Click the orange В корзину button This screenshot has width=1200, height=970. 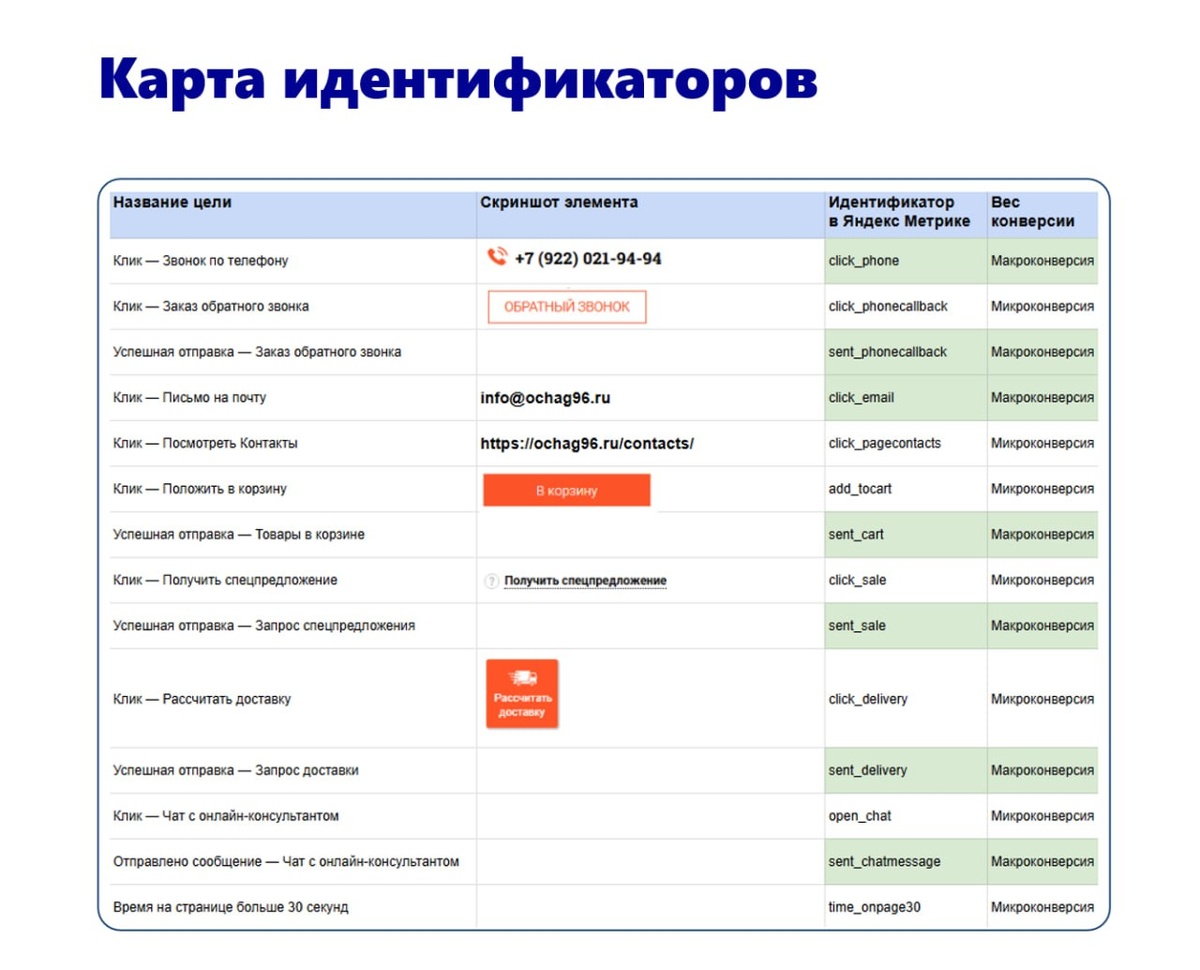coord(567,491)
